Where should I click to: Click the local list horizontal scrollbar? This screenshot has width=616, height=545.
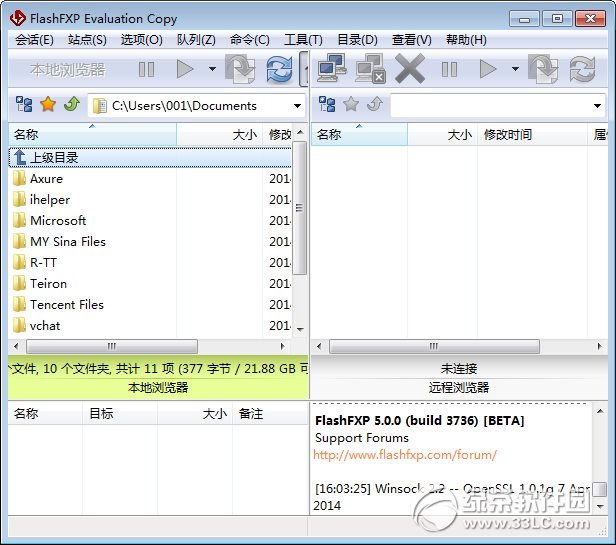112,347
